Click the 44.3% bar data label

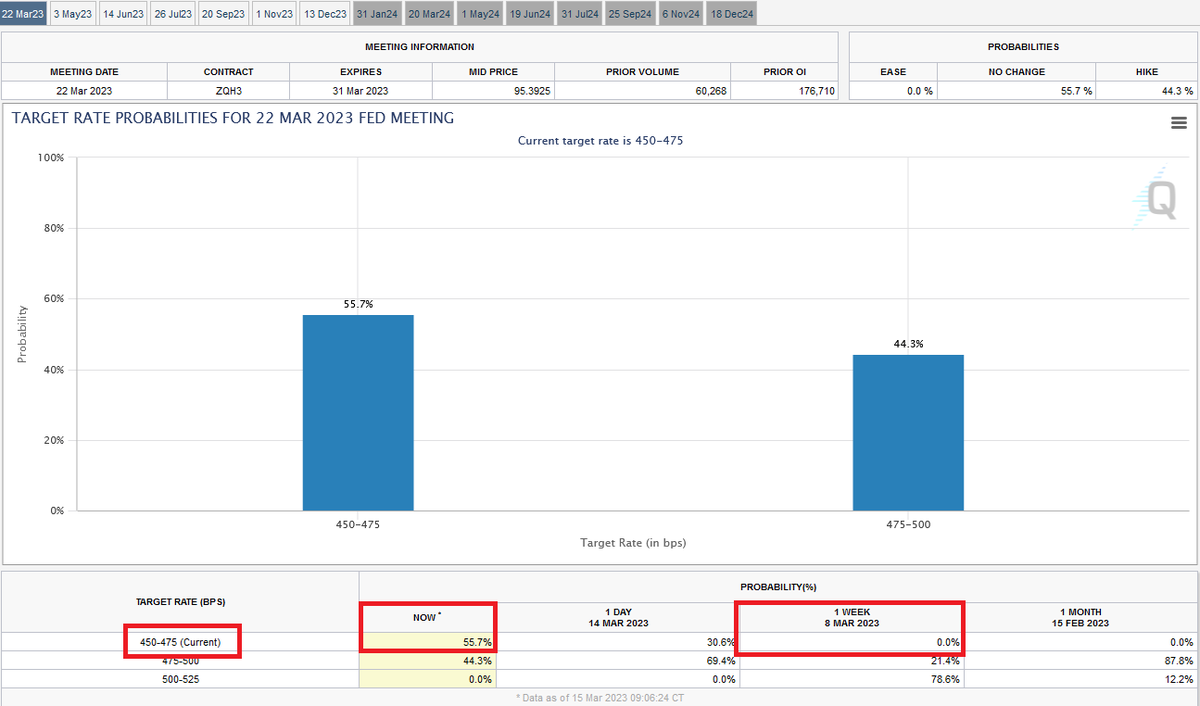point(908,344)
